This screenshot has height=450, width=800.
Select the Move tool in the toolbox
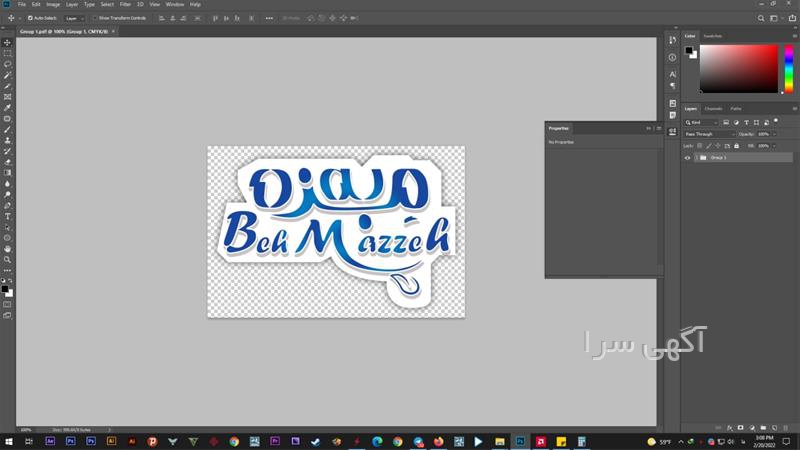click(x=7, y=43)
